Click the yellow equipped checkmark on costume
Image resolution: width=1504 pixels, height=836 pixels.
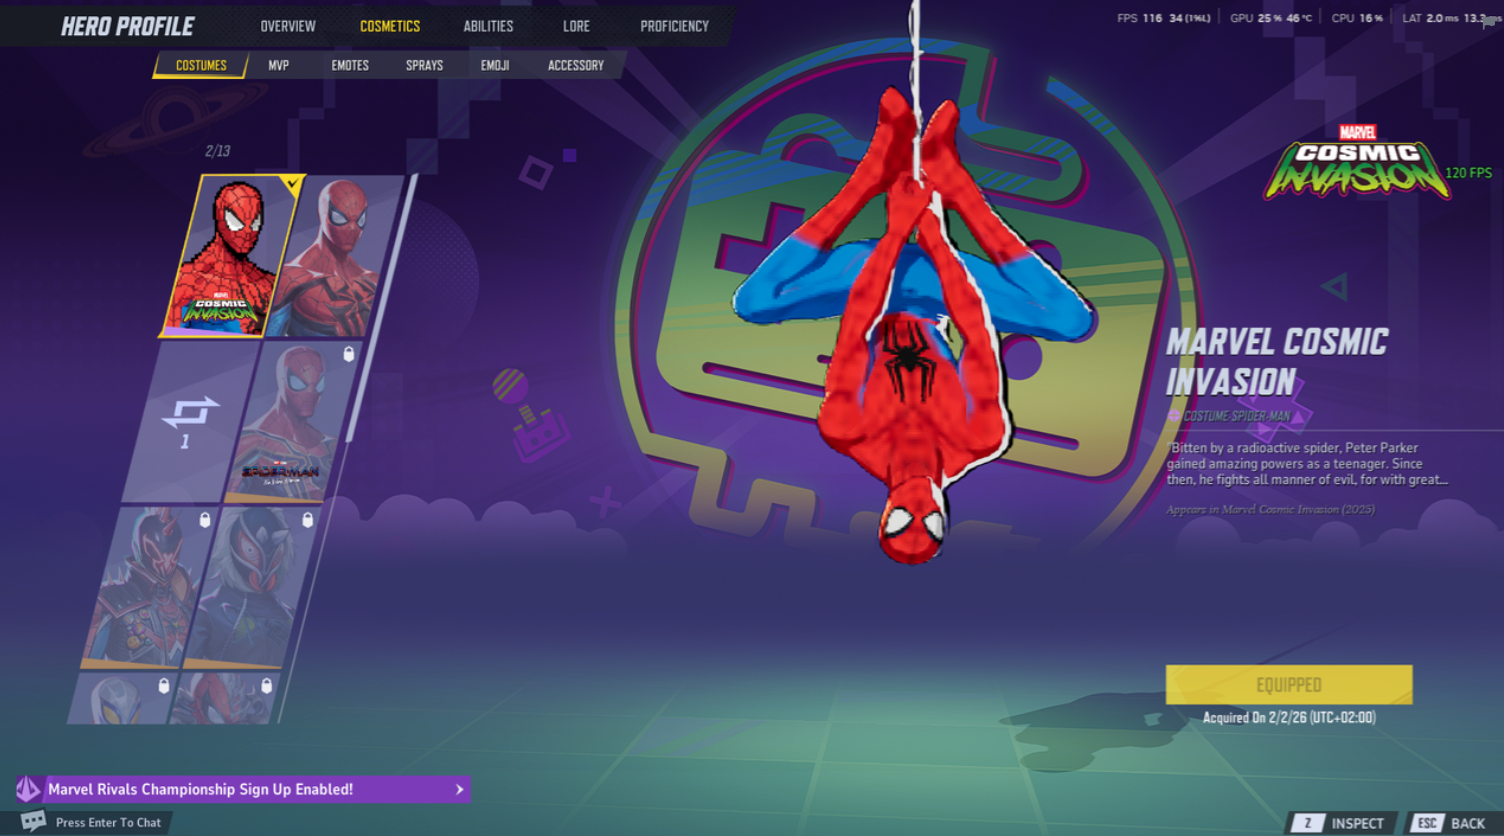pos(291,184)
